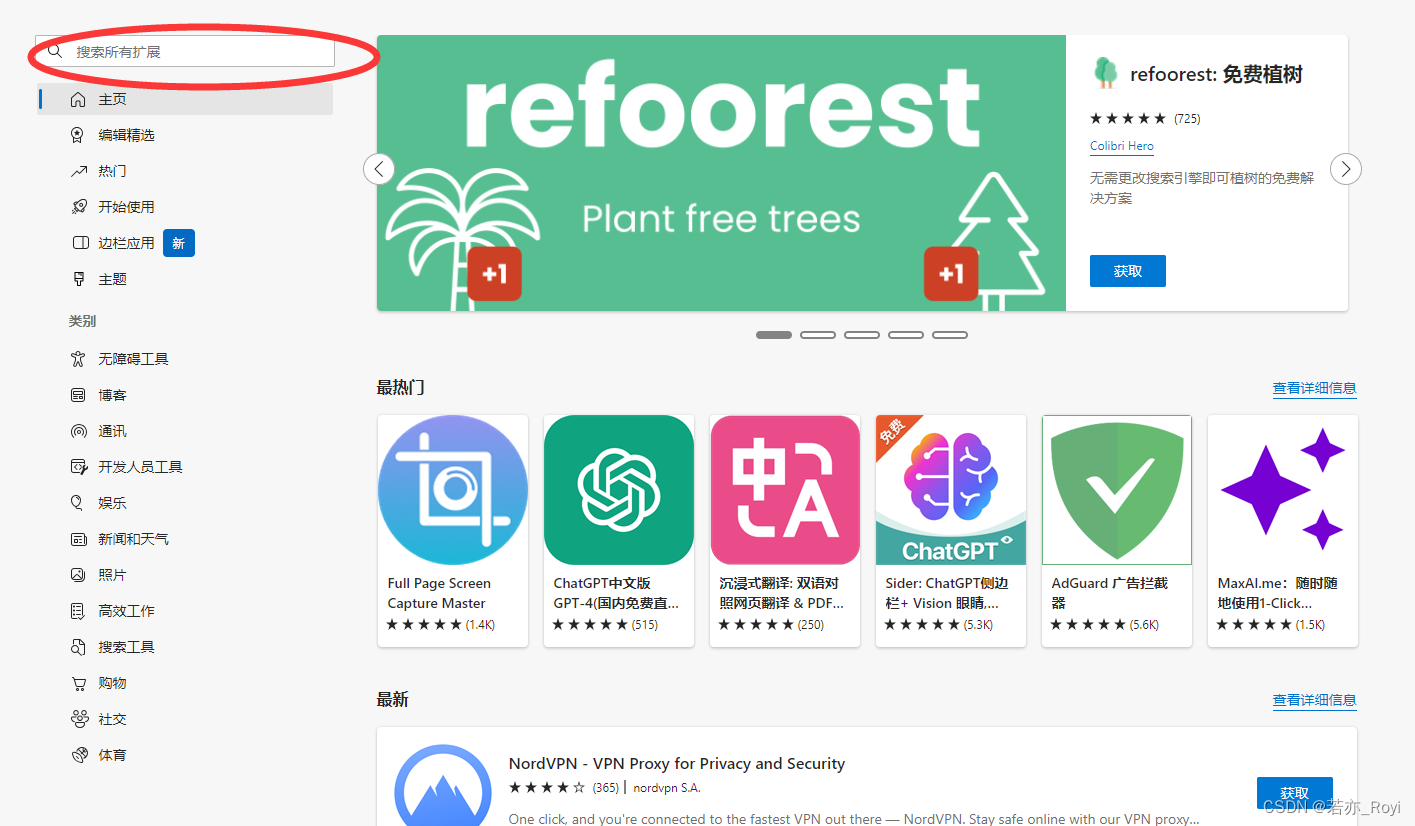1415x826 pixels.
Task: Open the 沉浸式翻译 extension icon
Action: [x=785, y=490]
